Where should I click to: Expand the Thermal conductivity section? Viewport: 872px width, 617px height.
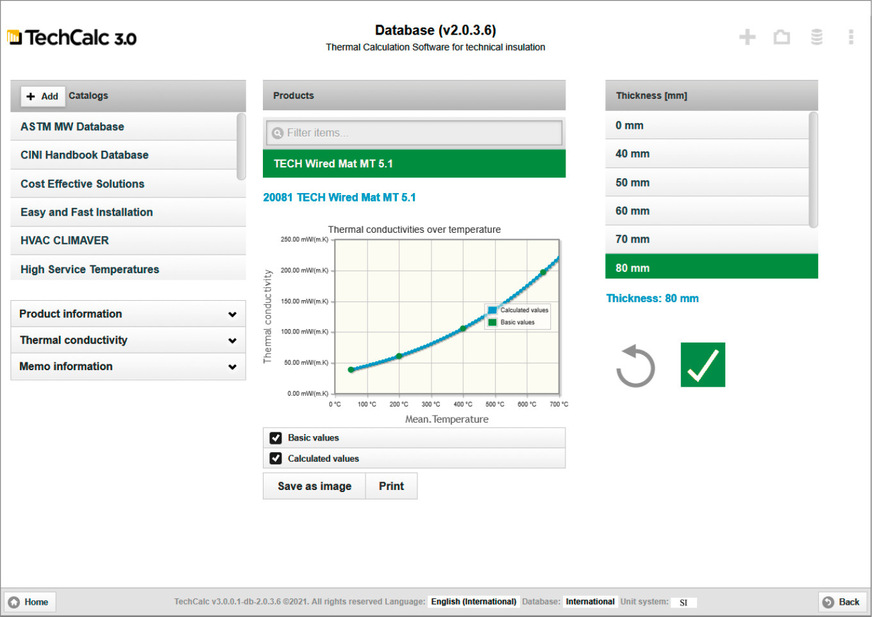point(128,340)
